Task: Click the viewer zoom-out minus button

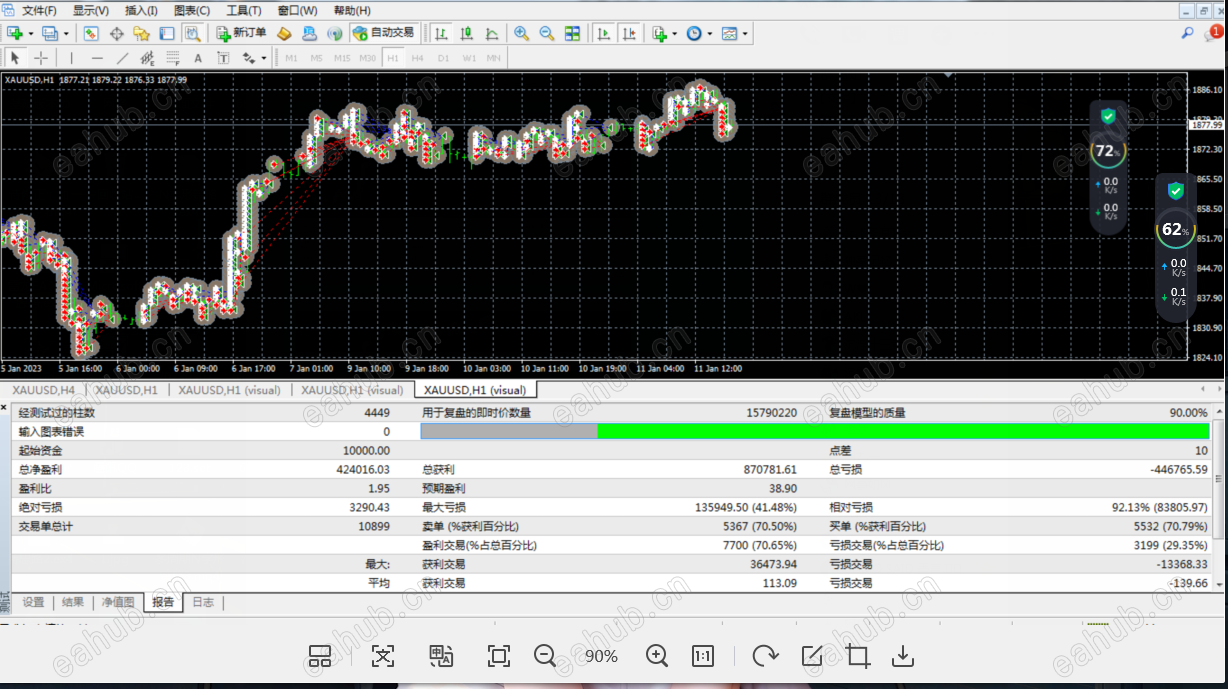Action: (x=545, y=656)
